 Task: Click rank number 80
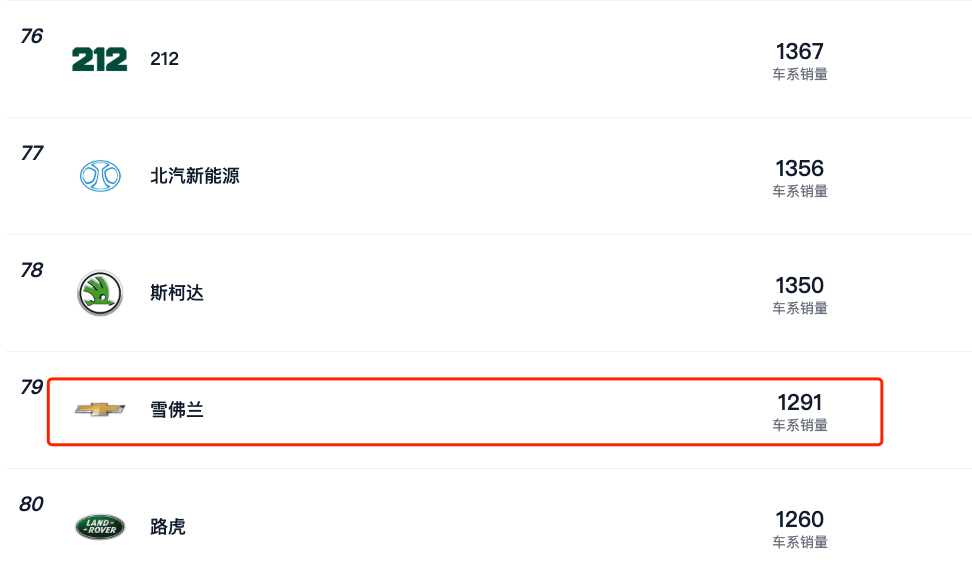(32, 504)
